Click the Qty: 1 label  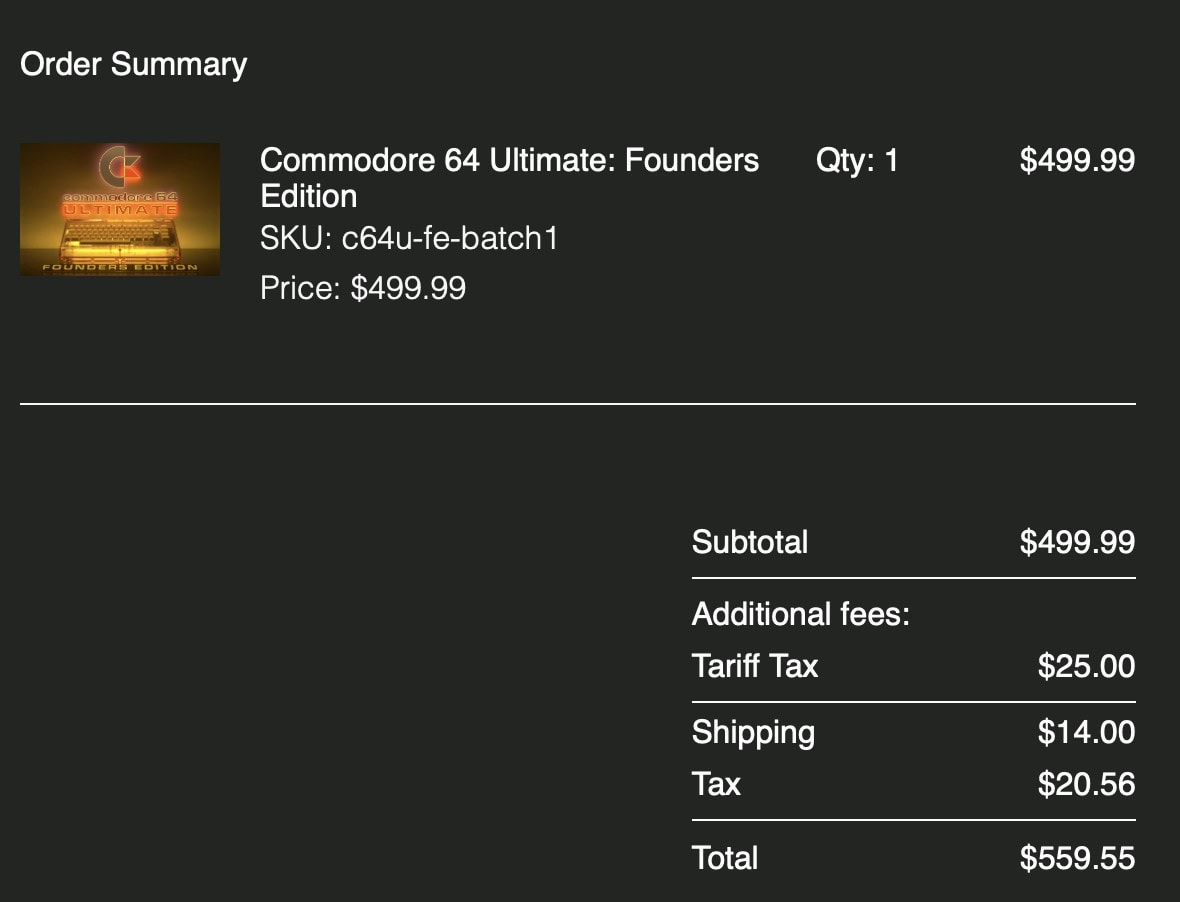click(x=856, y=160)
